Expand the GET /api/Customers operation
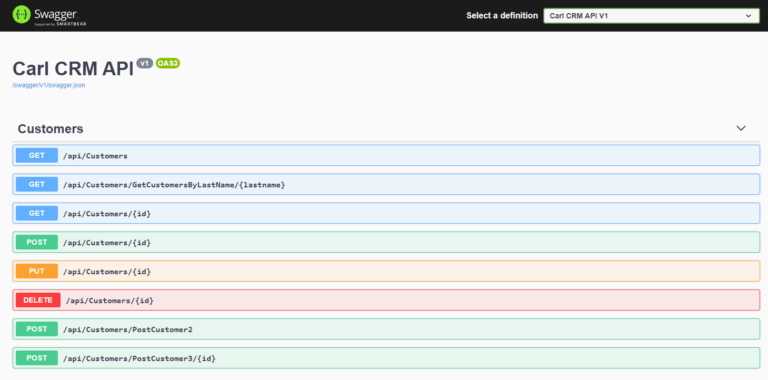768x380 pixels. pos(386,156)
